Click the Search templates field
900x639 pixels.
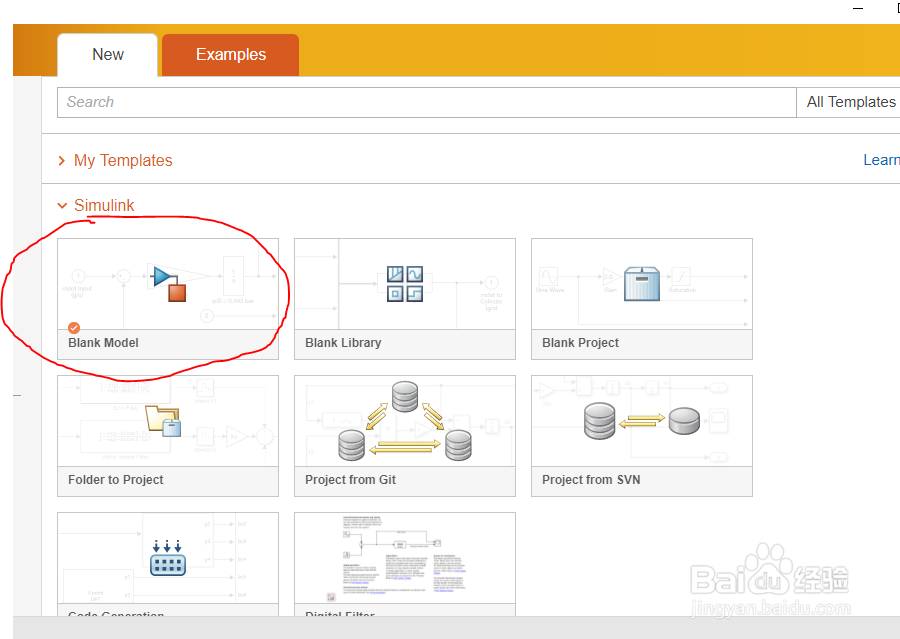pos(426,102)
